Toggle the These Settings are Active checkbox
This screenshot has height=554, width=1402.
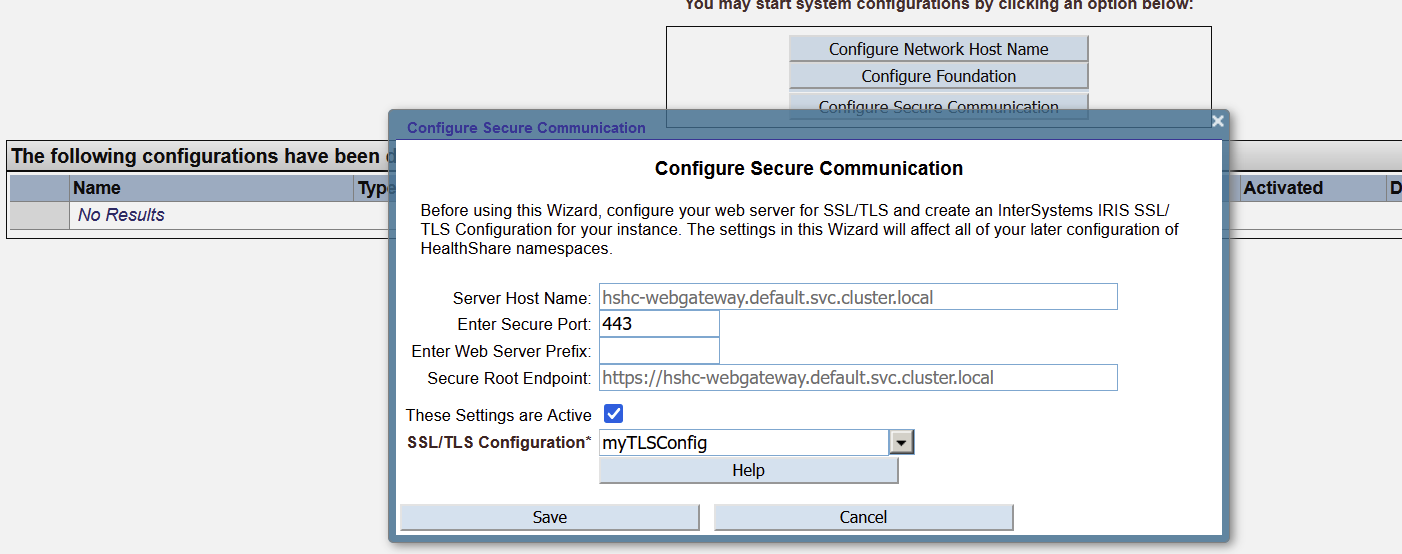tap(614, 414)
